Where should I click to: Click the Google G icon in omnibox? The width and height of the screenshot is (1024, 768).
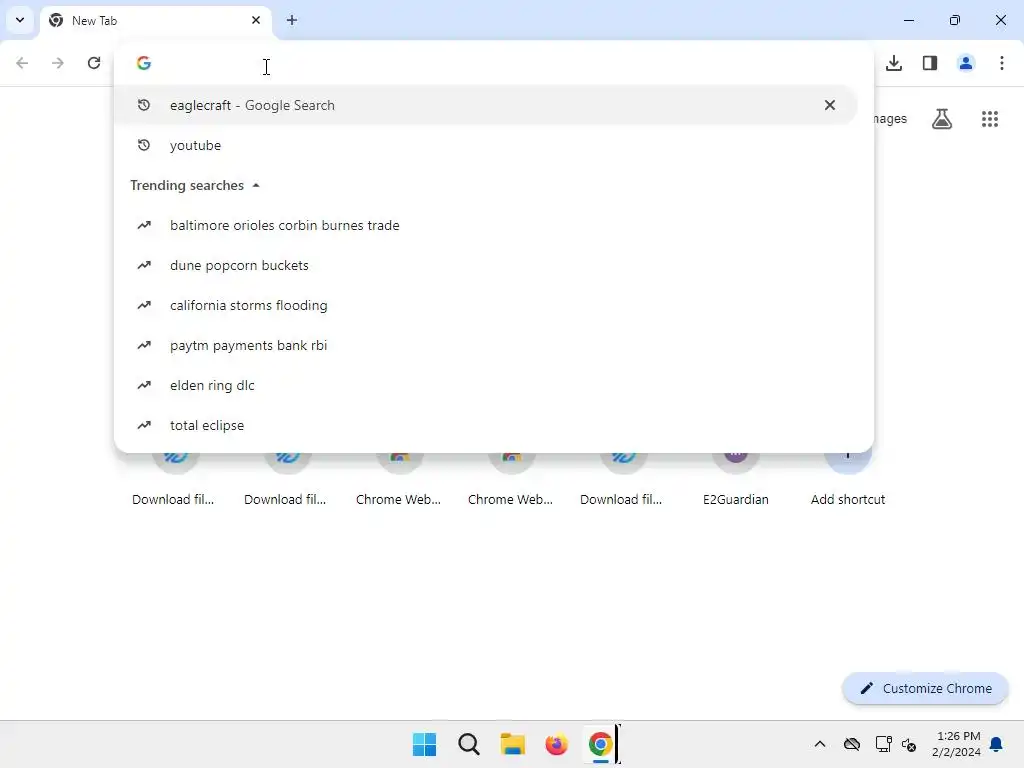[x=144, y=63]
